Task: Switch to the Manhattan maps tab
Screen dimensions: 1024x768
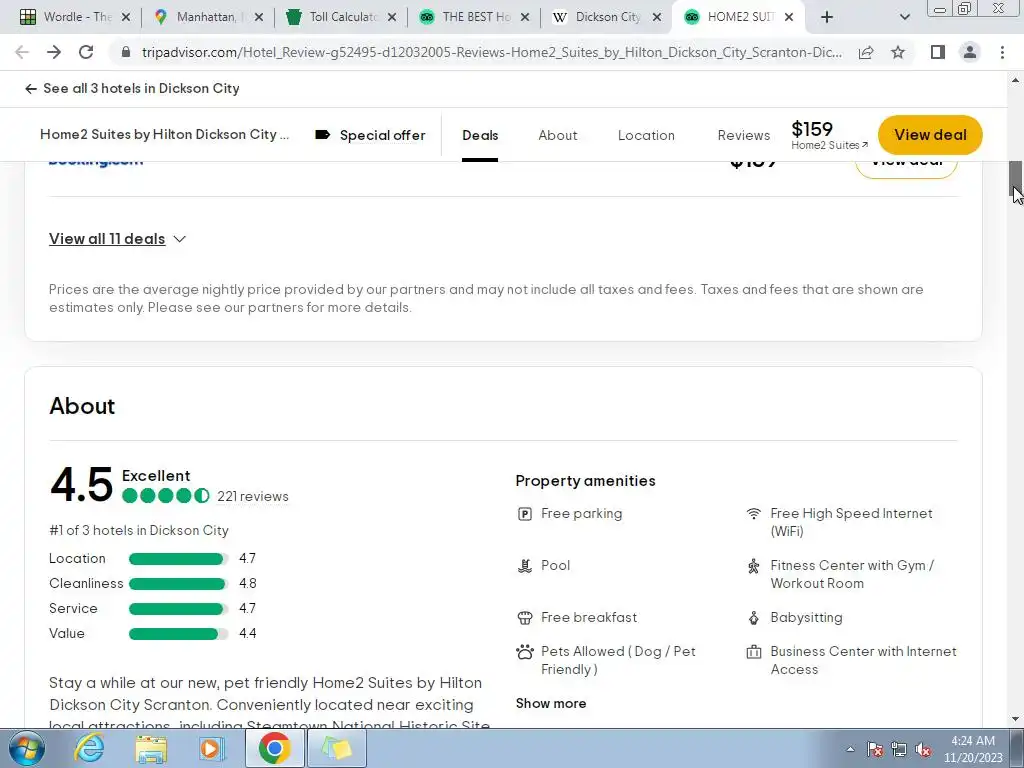Action: (x=208, y=17)
